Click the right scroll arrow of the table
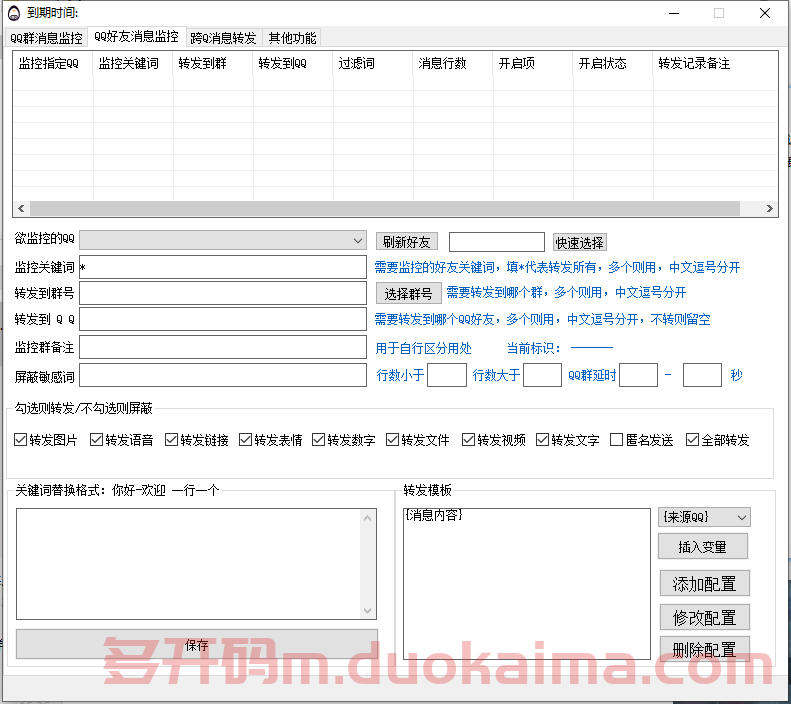Image resolution: width=791 pixels, height=704 pixels. coord(770,209)
